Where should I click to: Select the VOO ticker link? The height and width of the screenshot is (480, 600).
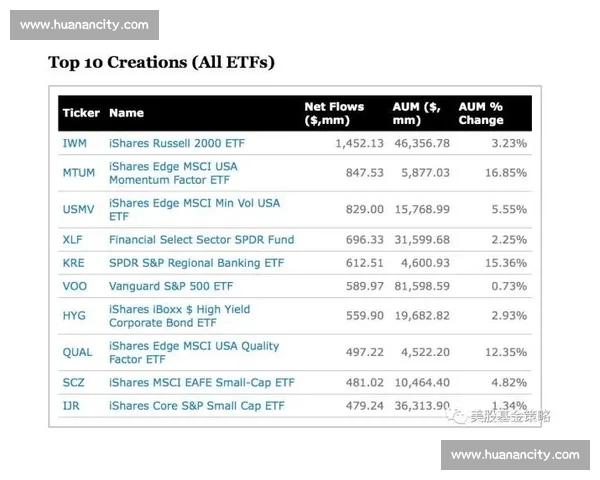(x=75, y=286)
